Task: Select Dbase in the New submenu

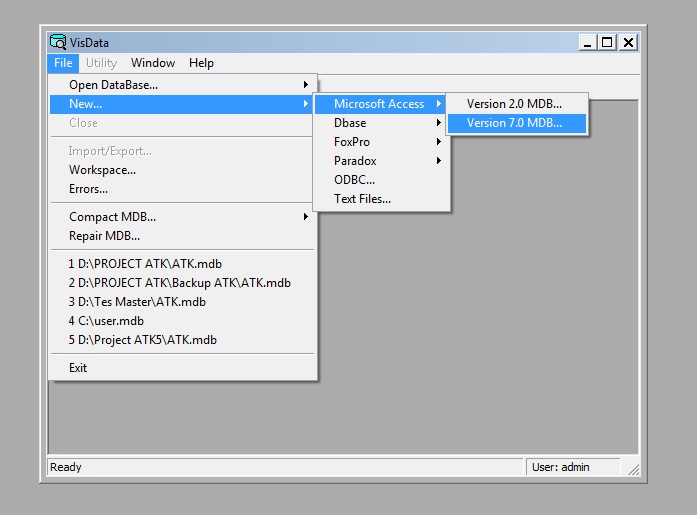Action: pos(381,123)
